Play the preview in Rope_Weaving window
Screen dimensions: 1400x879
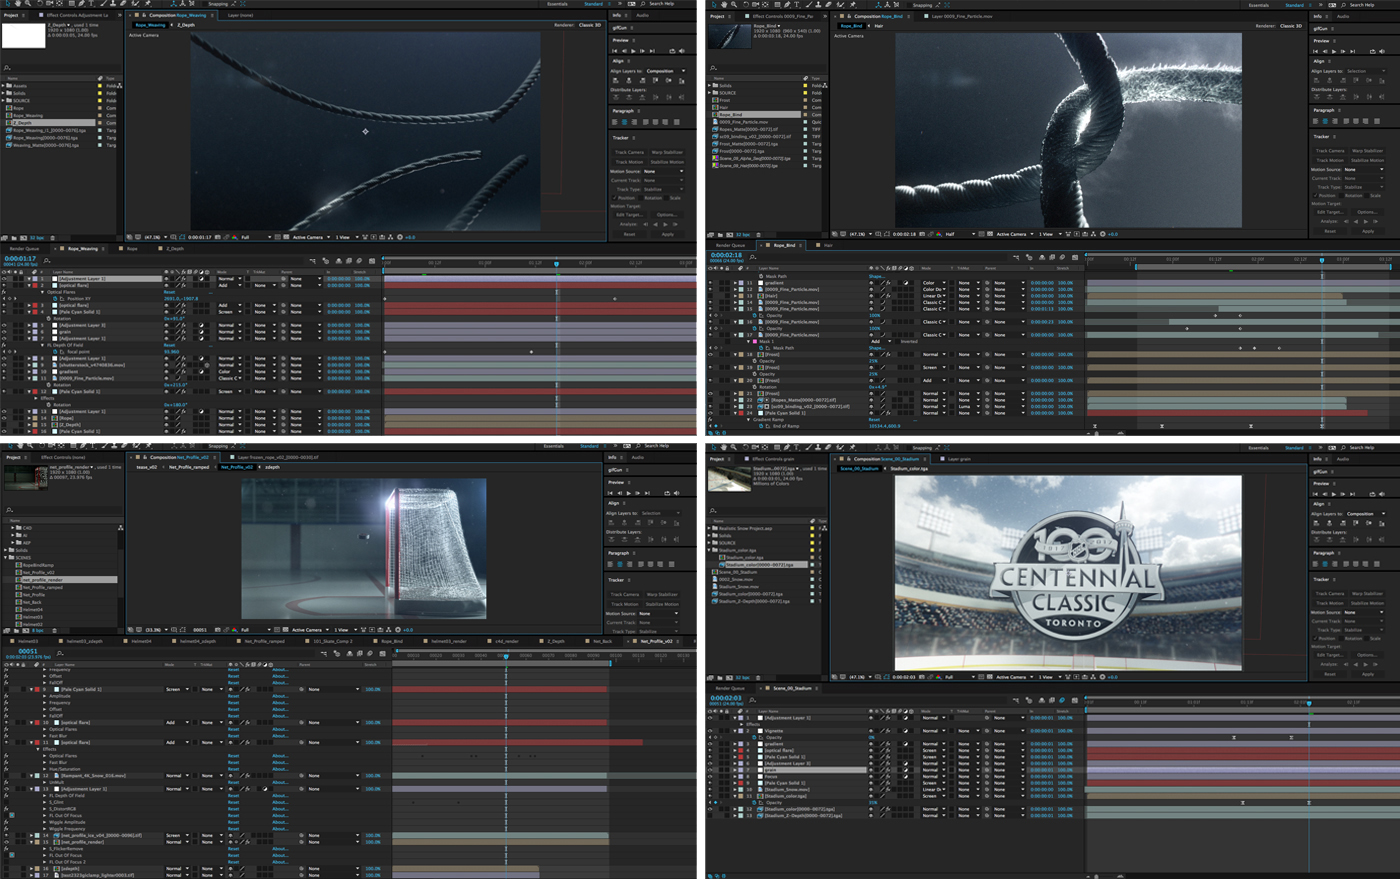point(633,51)
